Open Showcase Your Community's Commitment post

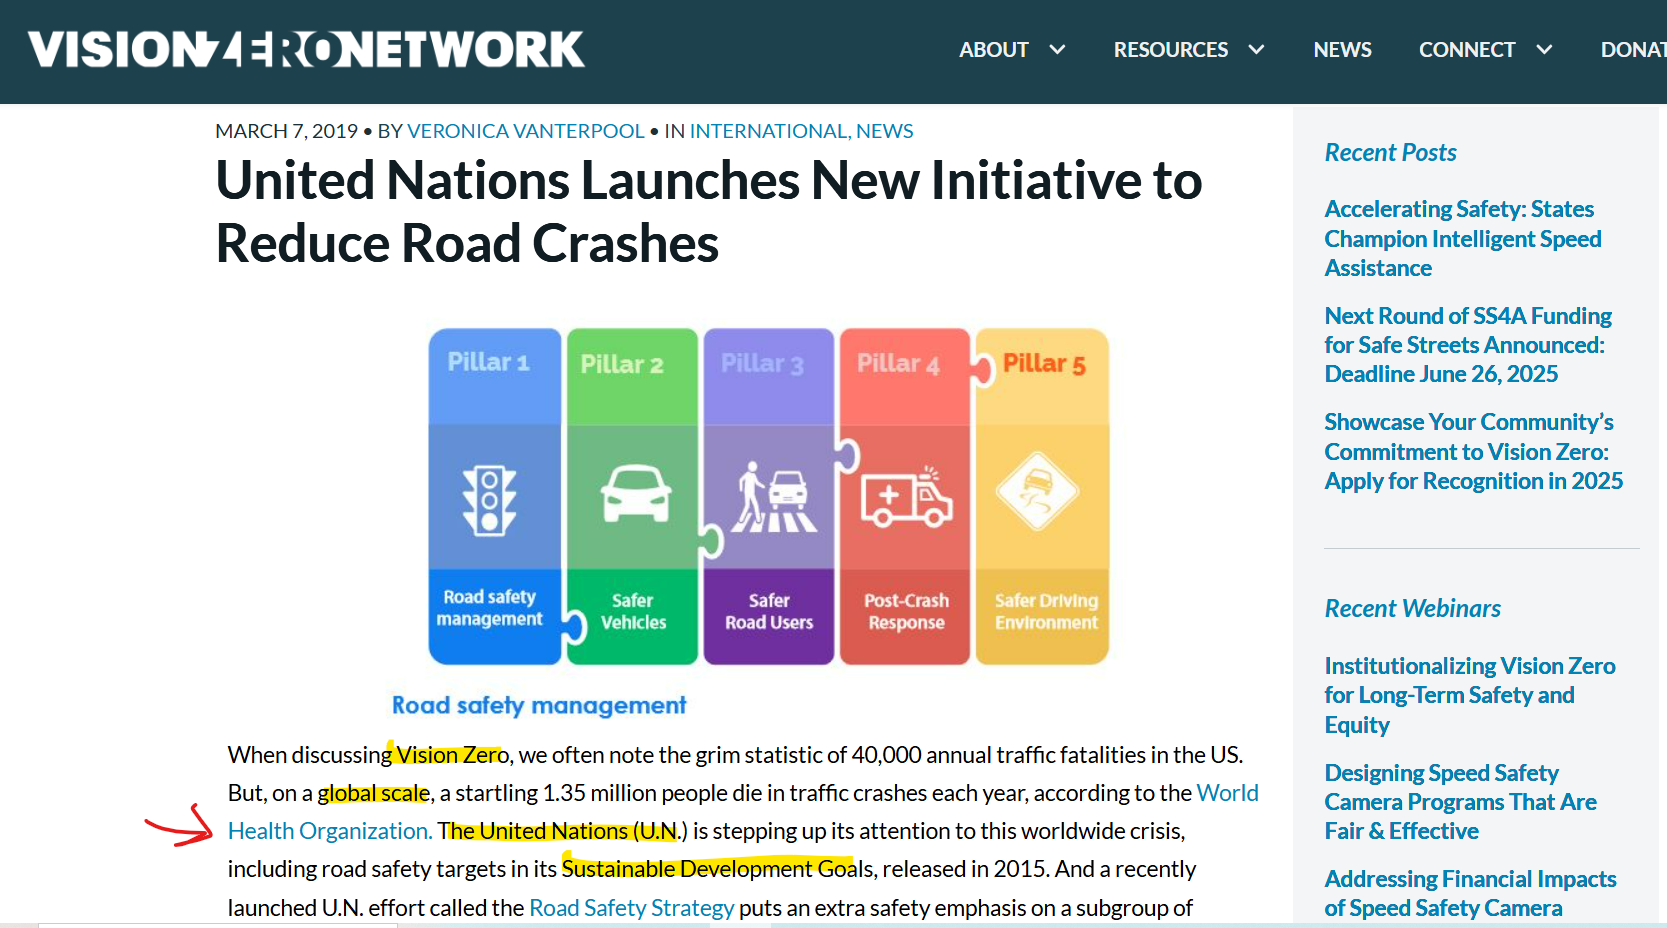1474,452
